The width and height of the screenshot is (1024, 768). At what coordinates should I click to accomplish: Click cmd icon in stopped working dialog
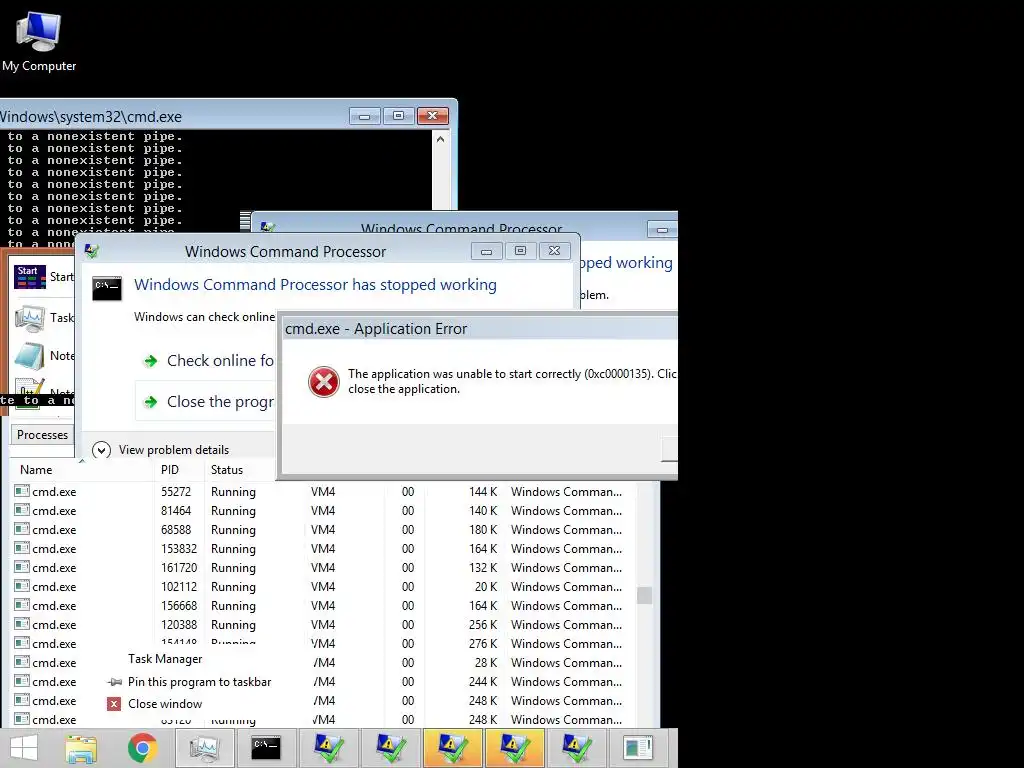point(107,288)
